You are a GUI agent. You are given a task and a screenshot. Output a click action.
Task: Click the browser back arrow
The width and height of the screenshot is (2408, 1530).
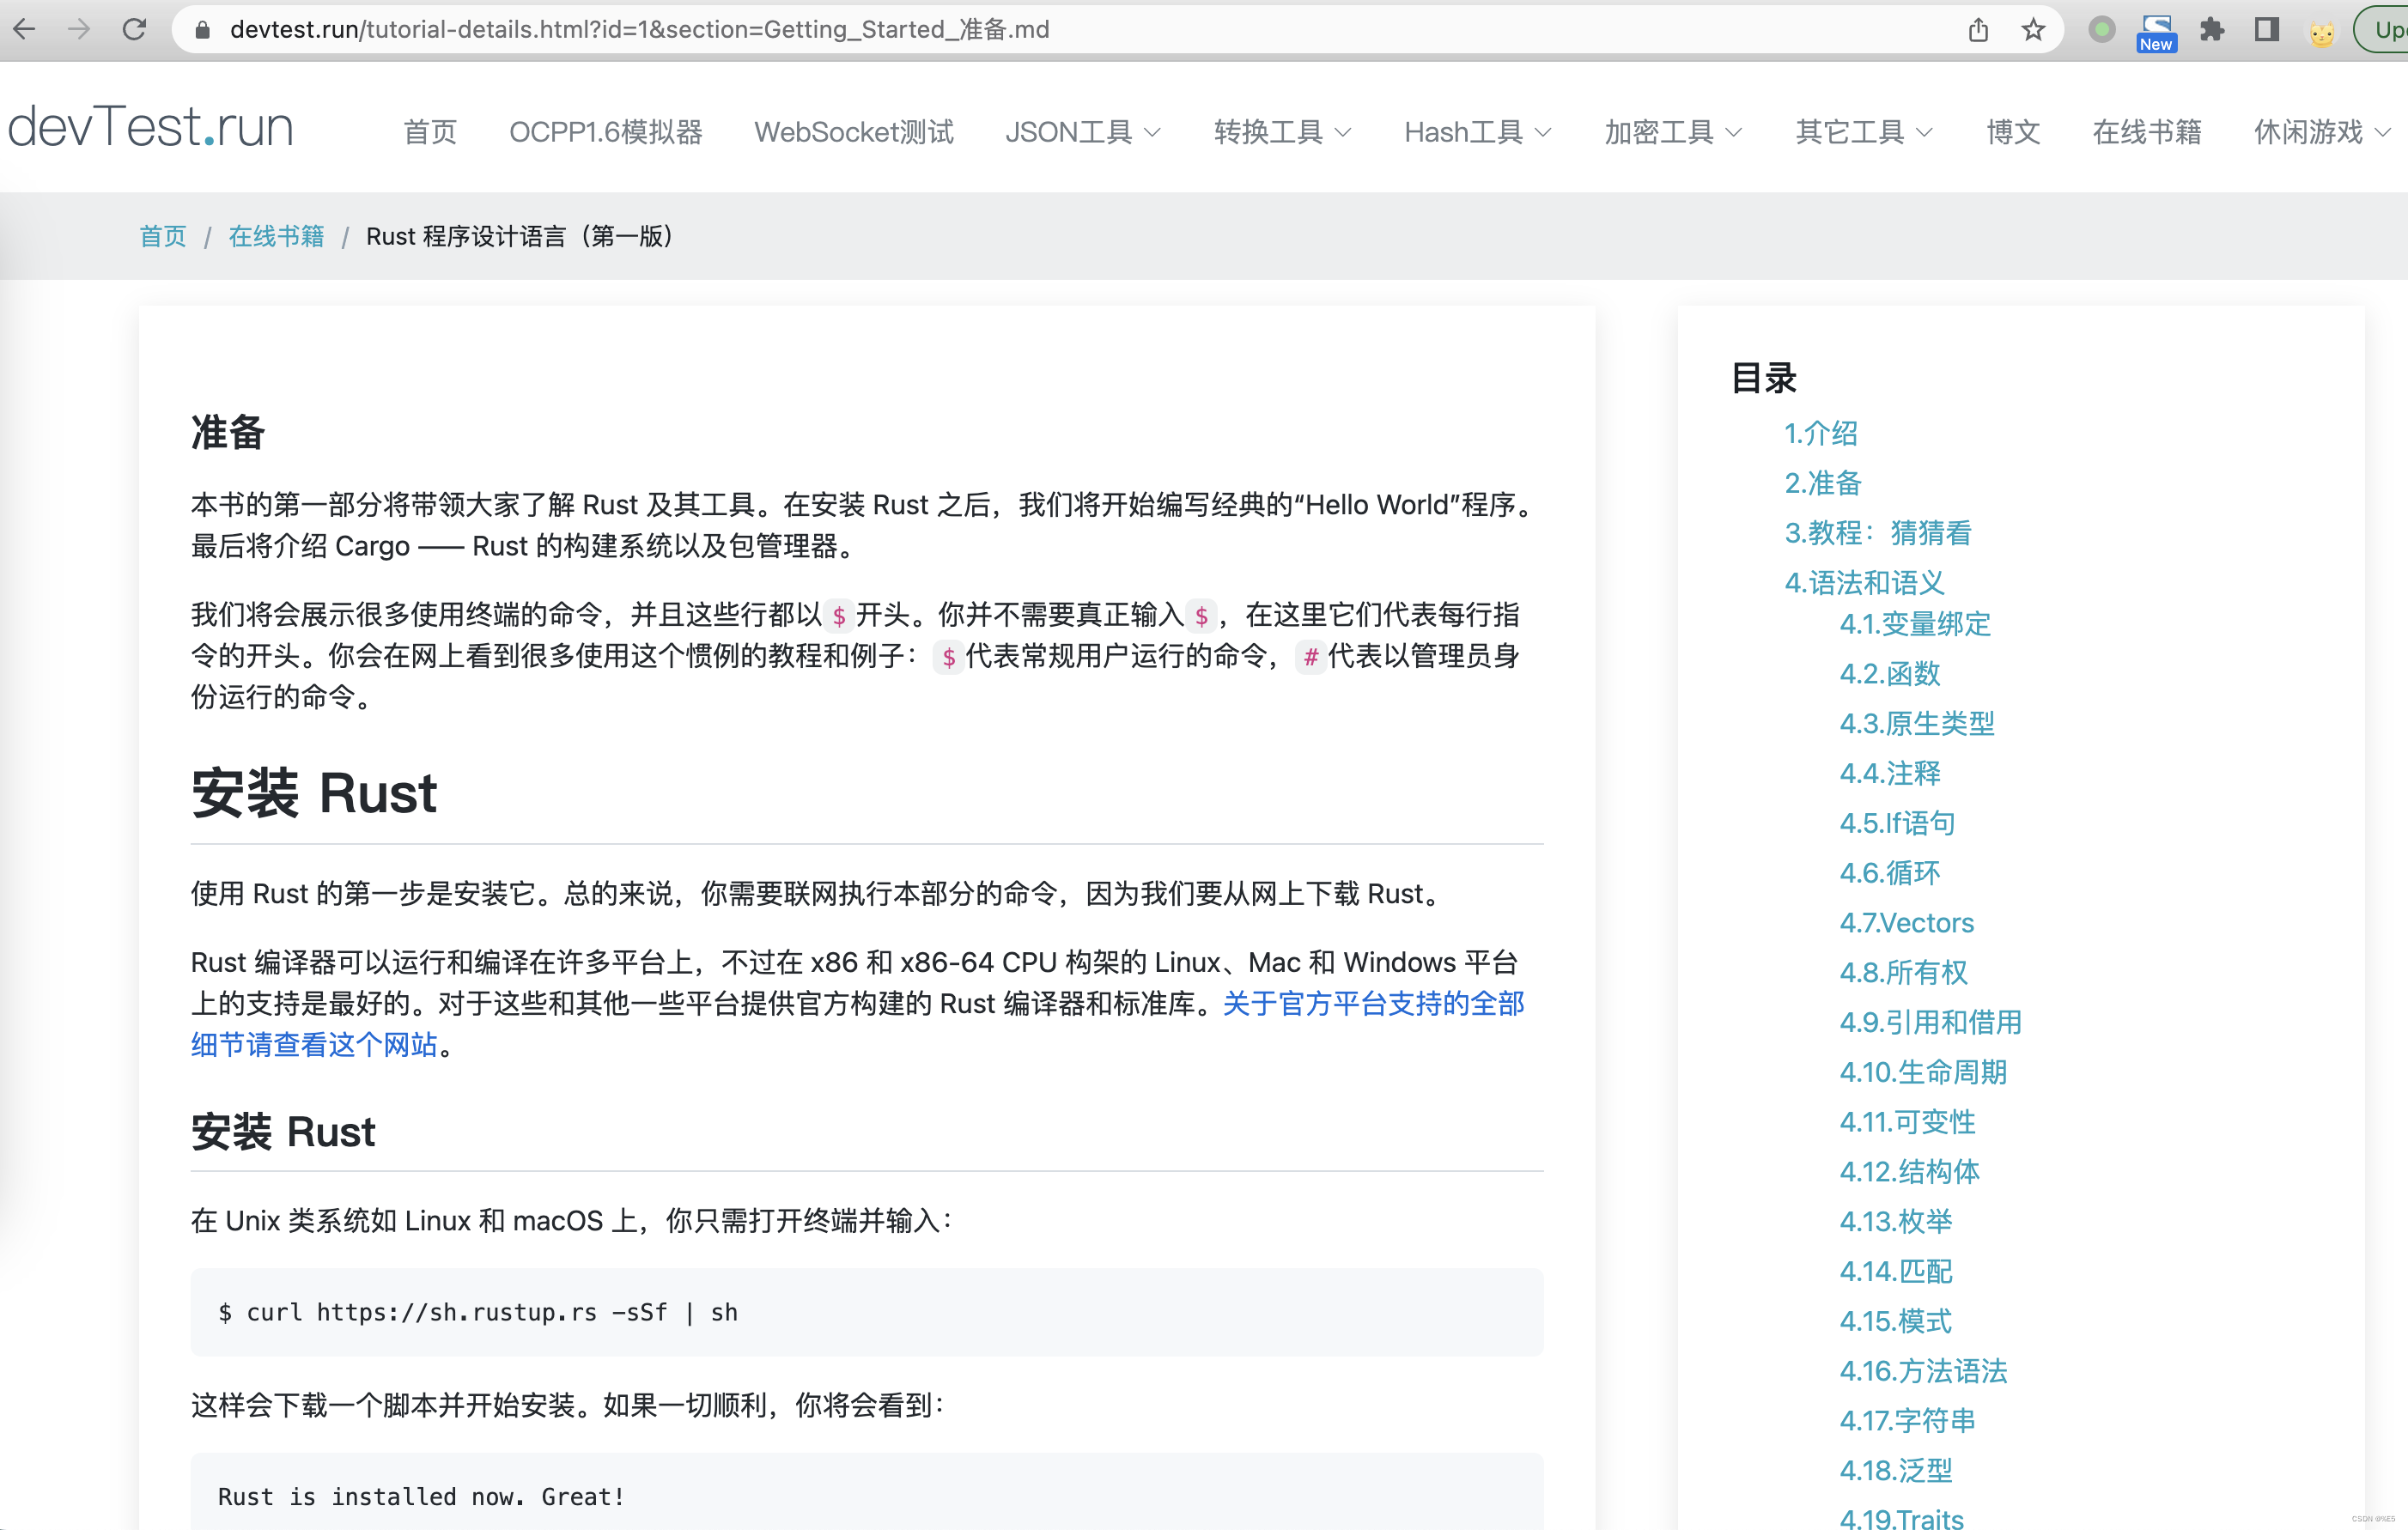click(25, 29)
